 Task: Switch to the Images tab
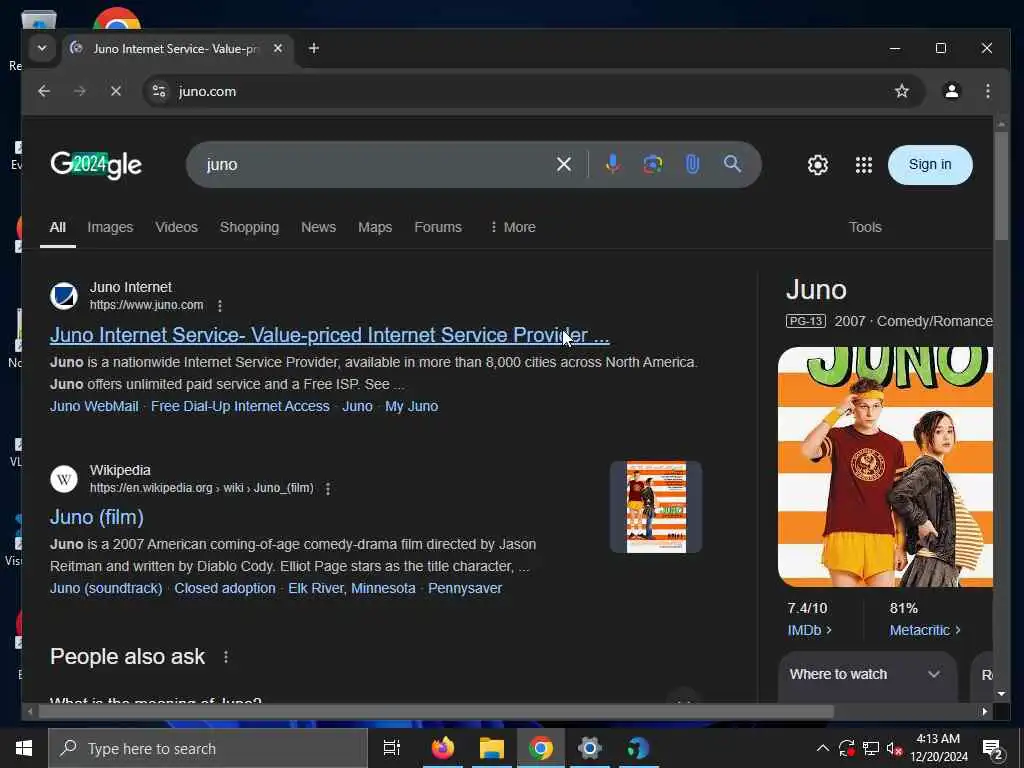pos(110,227)
